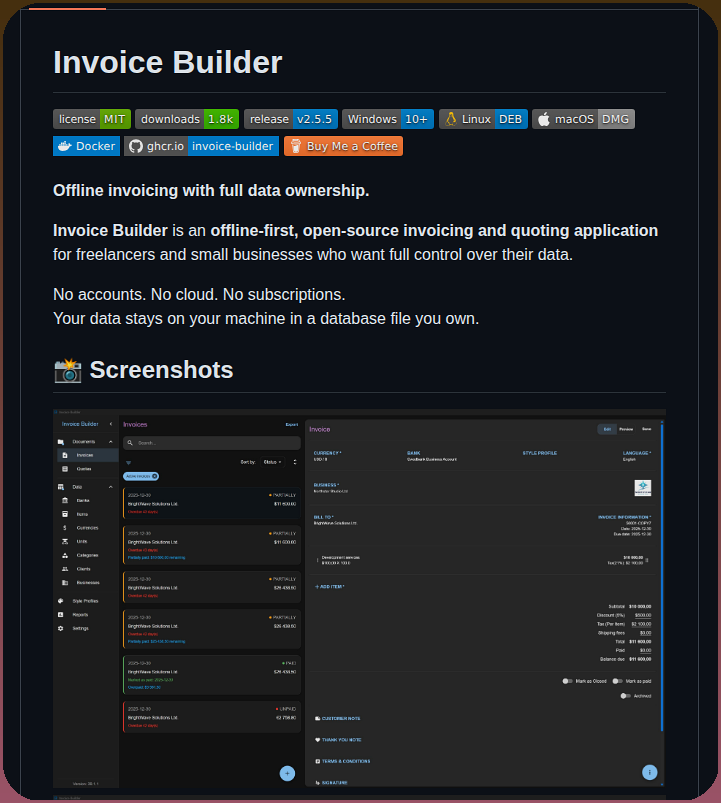Viewport: 721px width, 803px height.
Task: Open the Docker badge
Action: coord(87,146)
